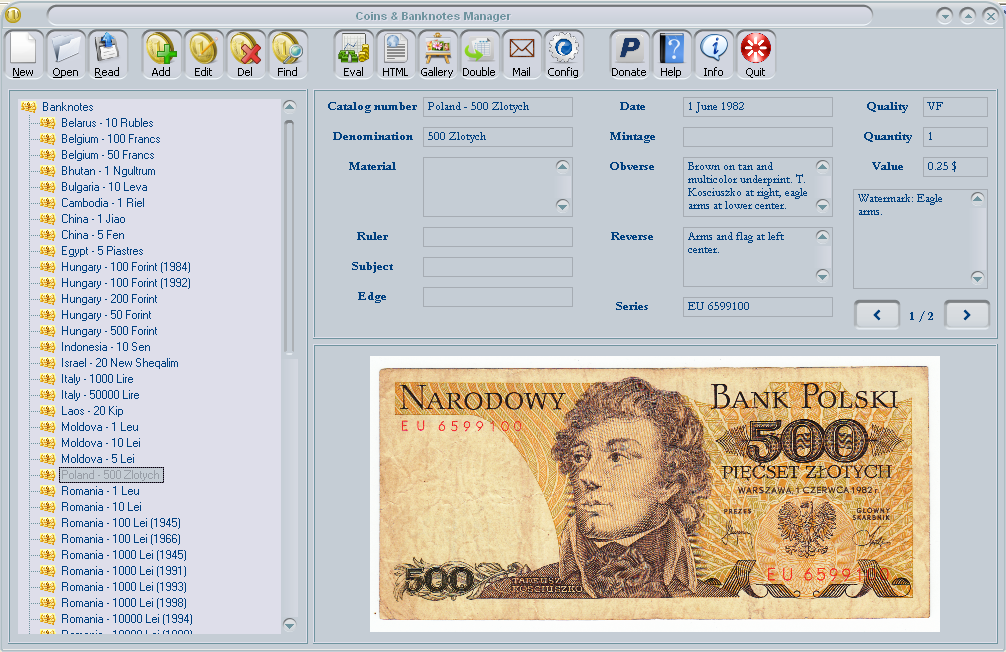Open a collection file with Open icon
Viewport: 1006px width, 652px height.
[65, 55]
